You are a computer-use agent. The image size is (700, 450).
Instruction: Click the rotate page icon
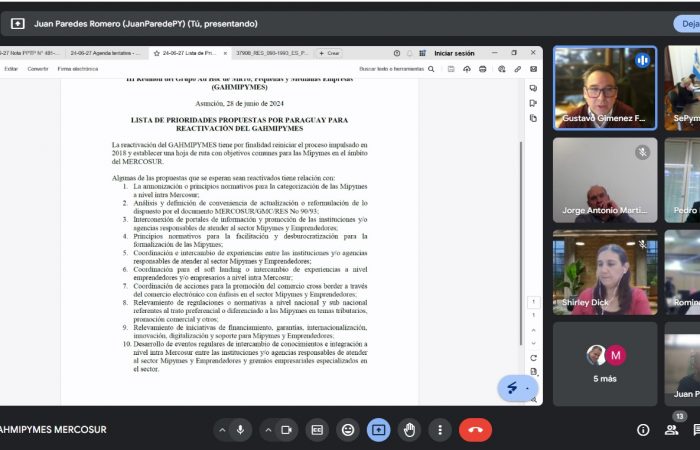533,358
